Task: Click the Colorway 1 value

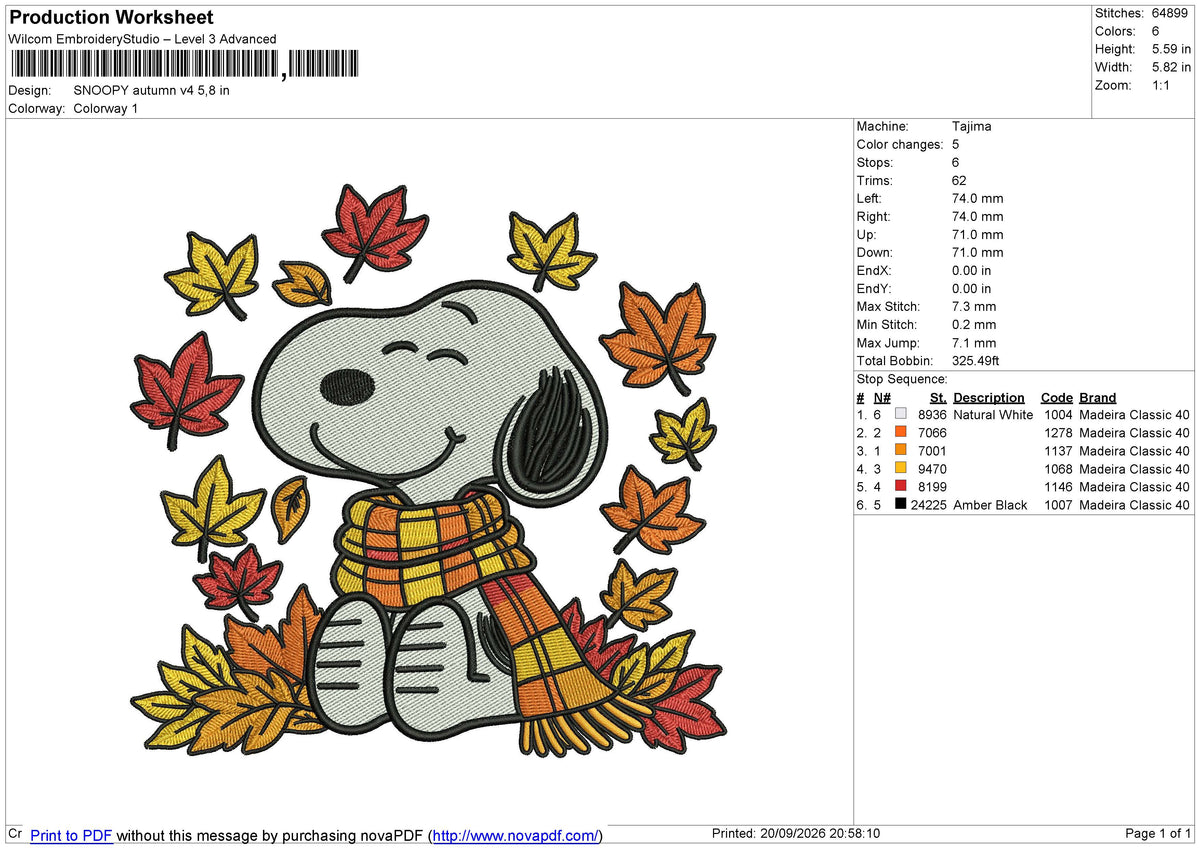Action: [106, 108]
